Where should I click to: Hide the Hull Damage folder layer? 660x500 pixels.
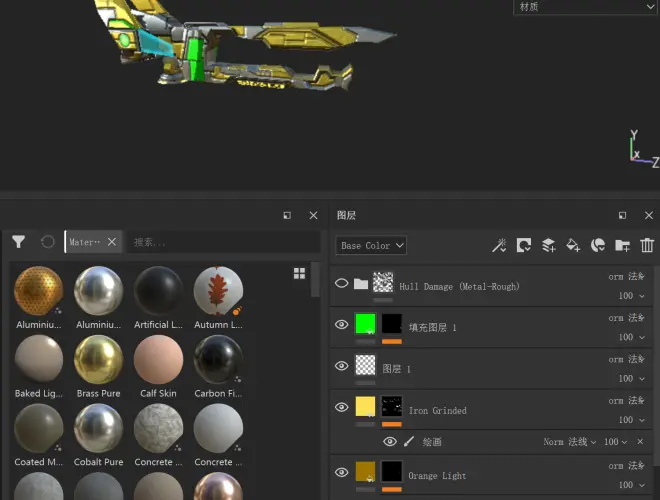click(341, 283)
